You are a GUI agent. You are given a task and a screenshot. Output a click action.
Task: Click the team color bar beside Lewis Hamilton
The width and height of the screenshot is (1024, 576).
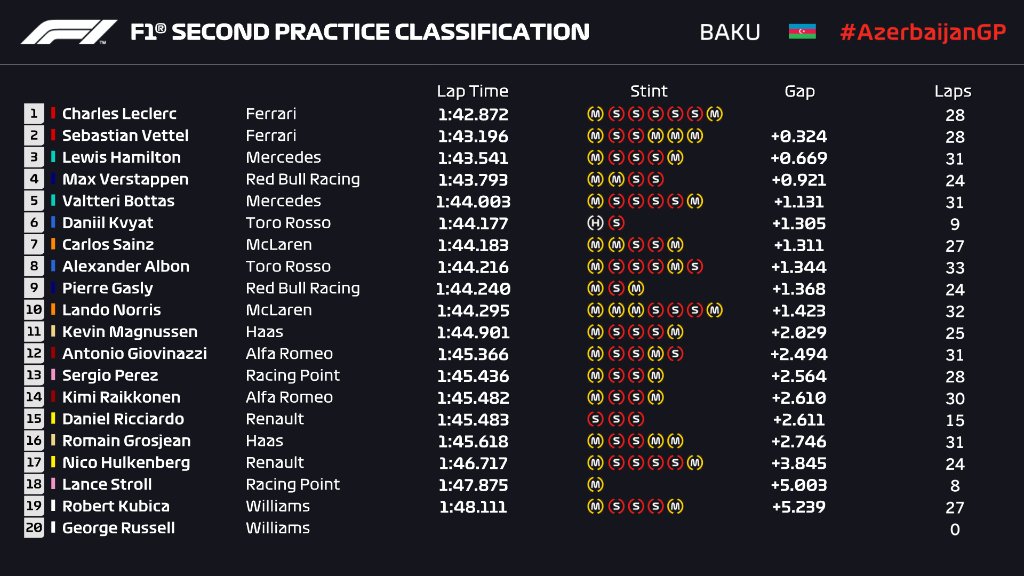click(x=53, y=158)
